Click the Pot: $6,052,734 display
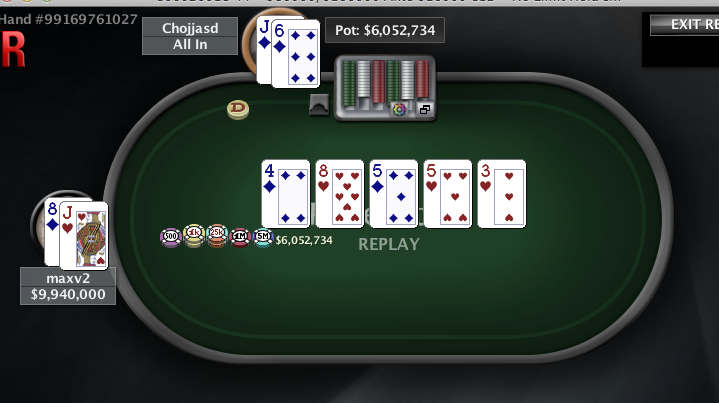 [385, 30]
